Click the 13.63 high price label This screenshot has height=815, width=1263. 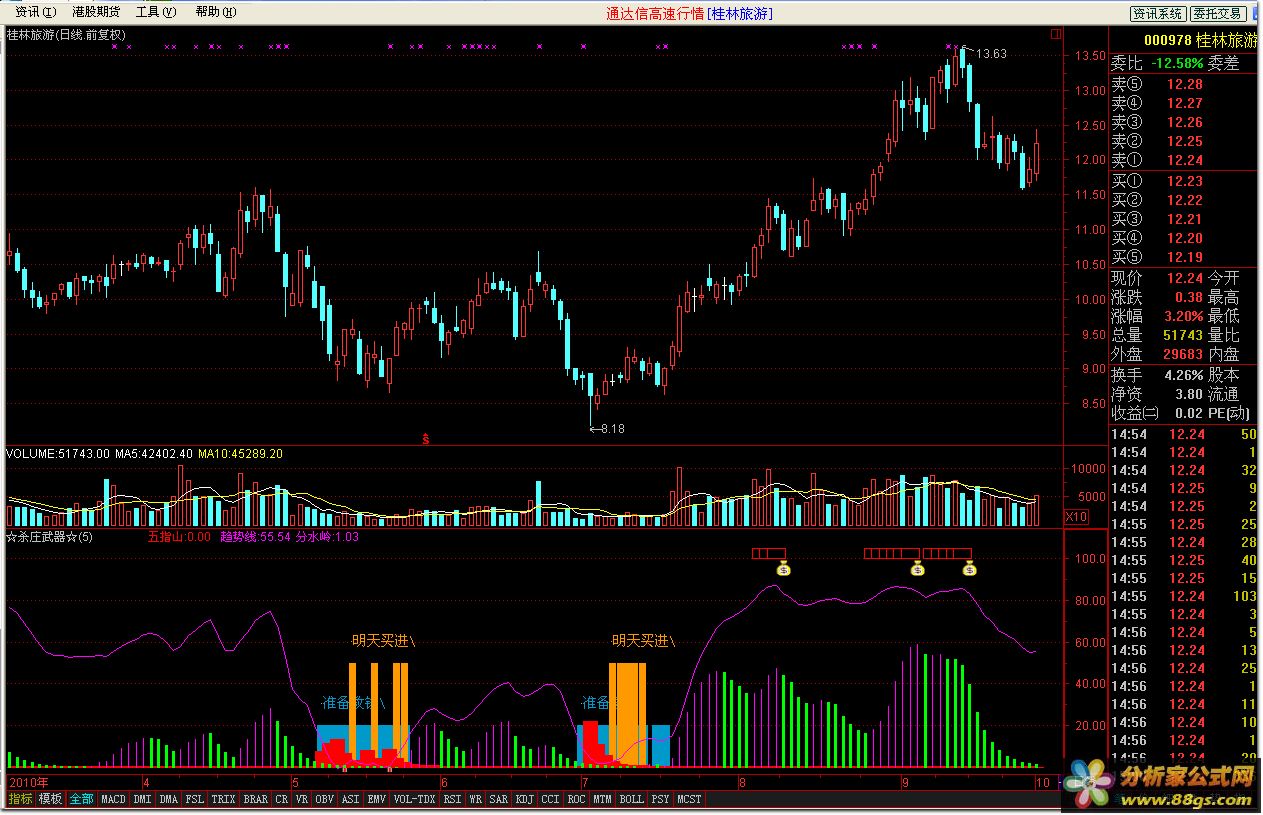pos(992,54)
